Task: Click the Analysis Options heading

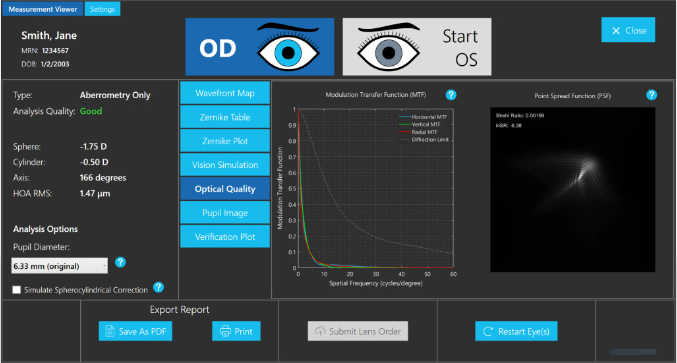Action: click(x=45, y=229)
